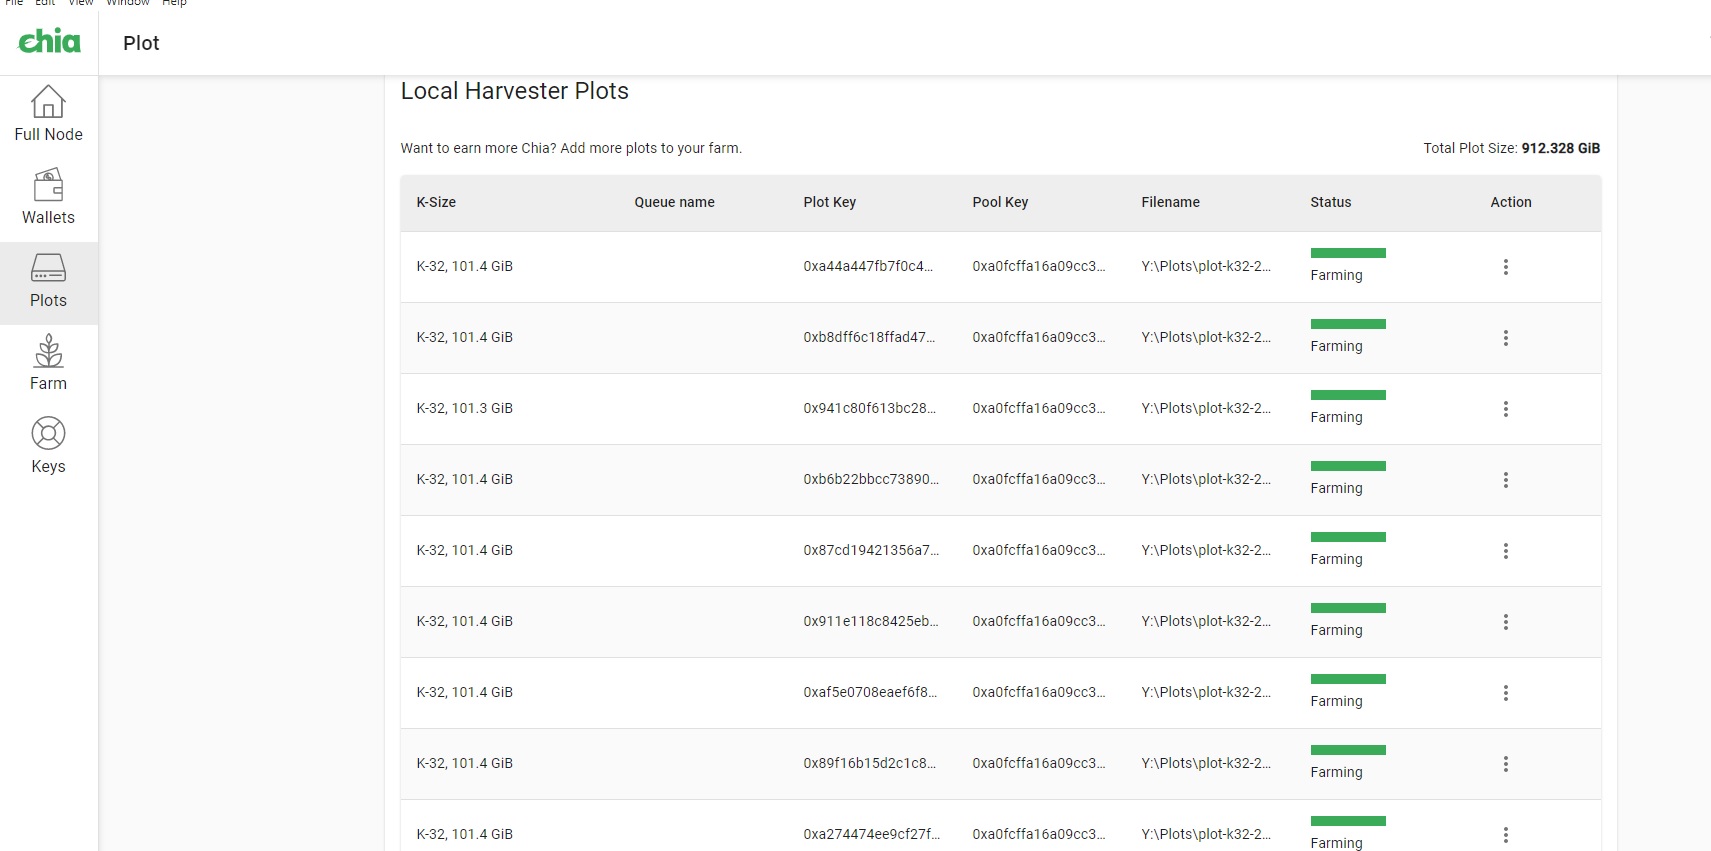Select plot key 0xa44a447fb7f0c4

(x=868, y=266)
